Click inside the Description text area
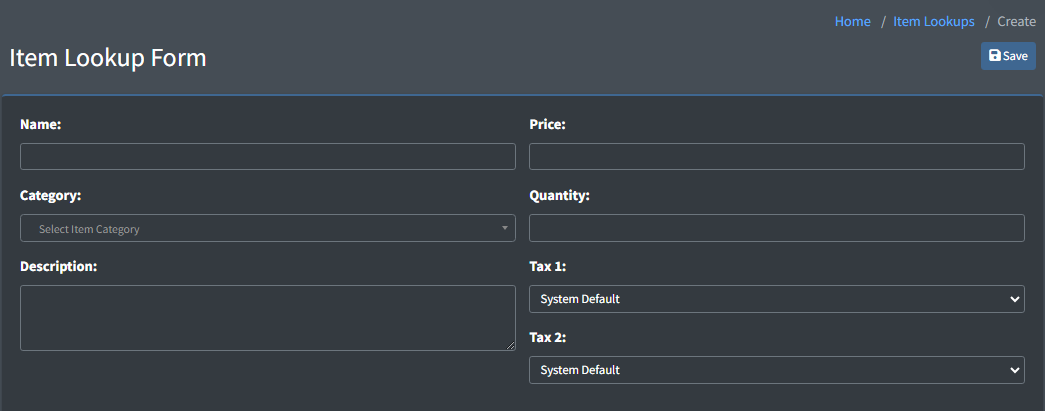 coord(268,318)
